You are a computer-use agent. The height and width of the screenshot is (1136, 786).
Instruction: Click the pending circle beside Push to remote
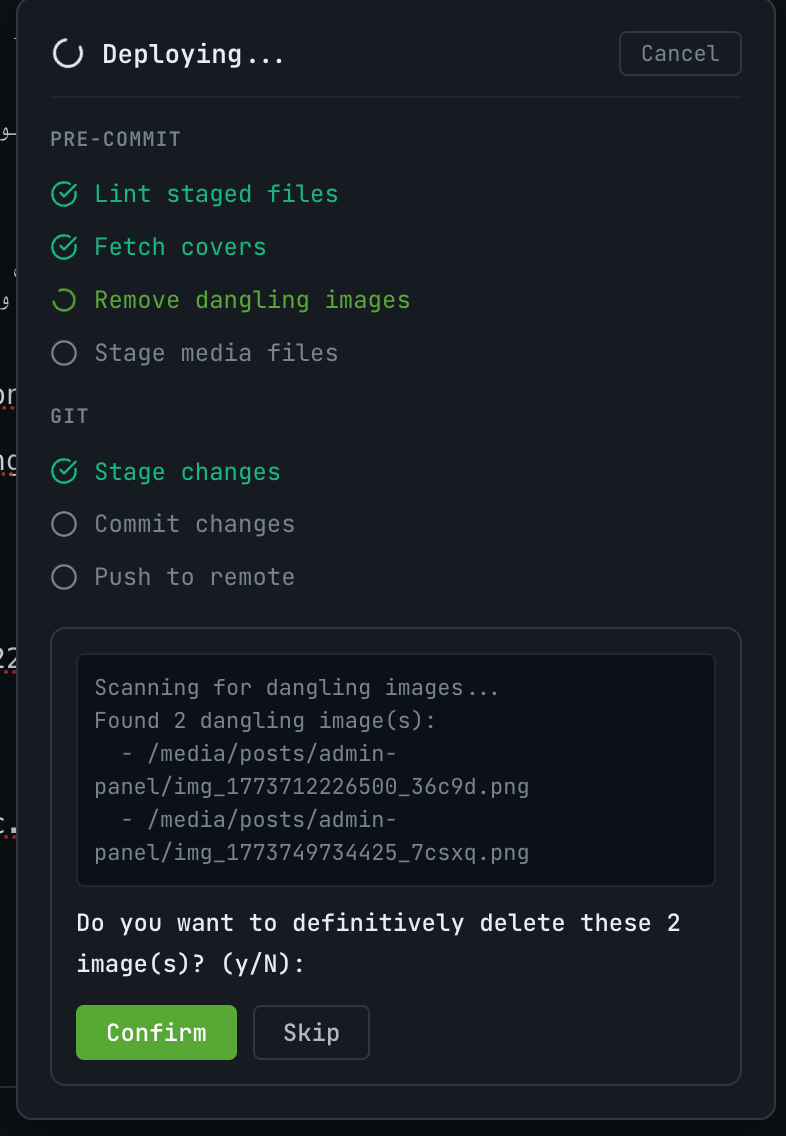click(x=63, y=577)
